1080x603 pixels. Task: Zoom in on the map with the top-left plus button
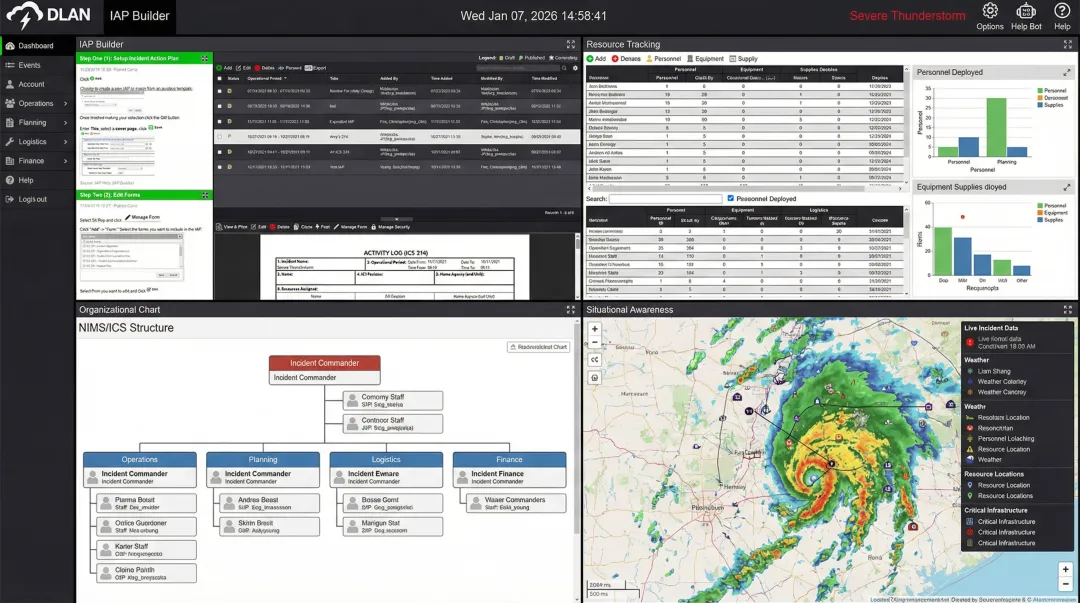click(595, 329)
